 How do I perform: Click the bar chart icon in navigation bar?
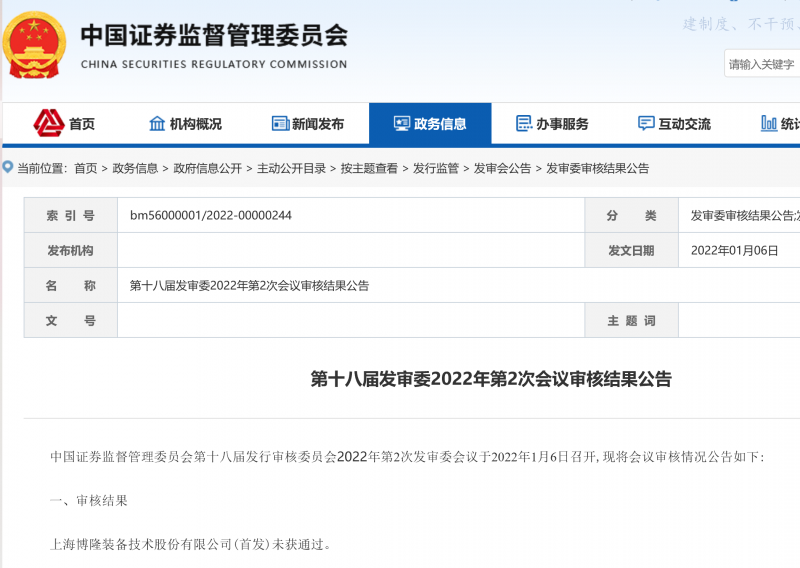click(x=768, y=124)
